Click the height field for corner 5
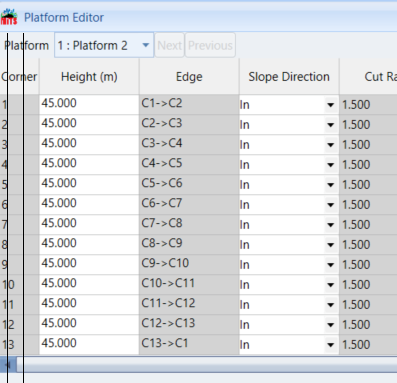397x383 pixels. (89, 185)
